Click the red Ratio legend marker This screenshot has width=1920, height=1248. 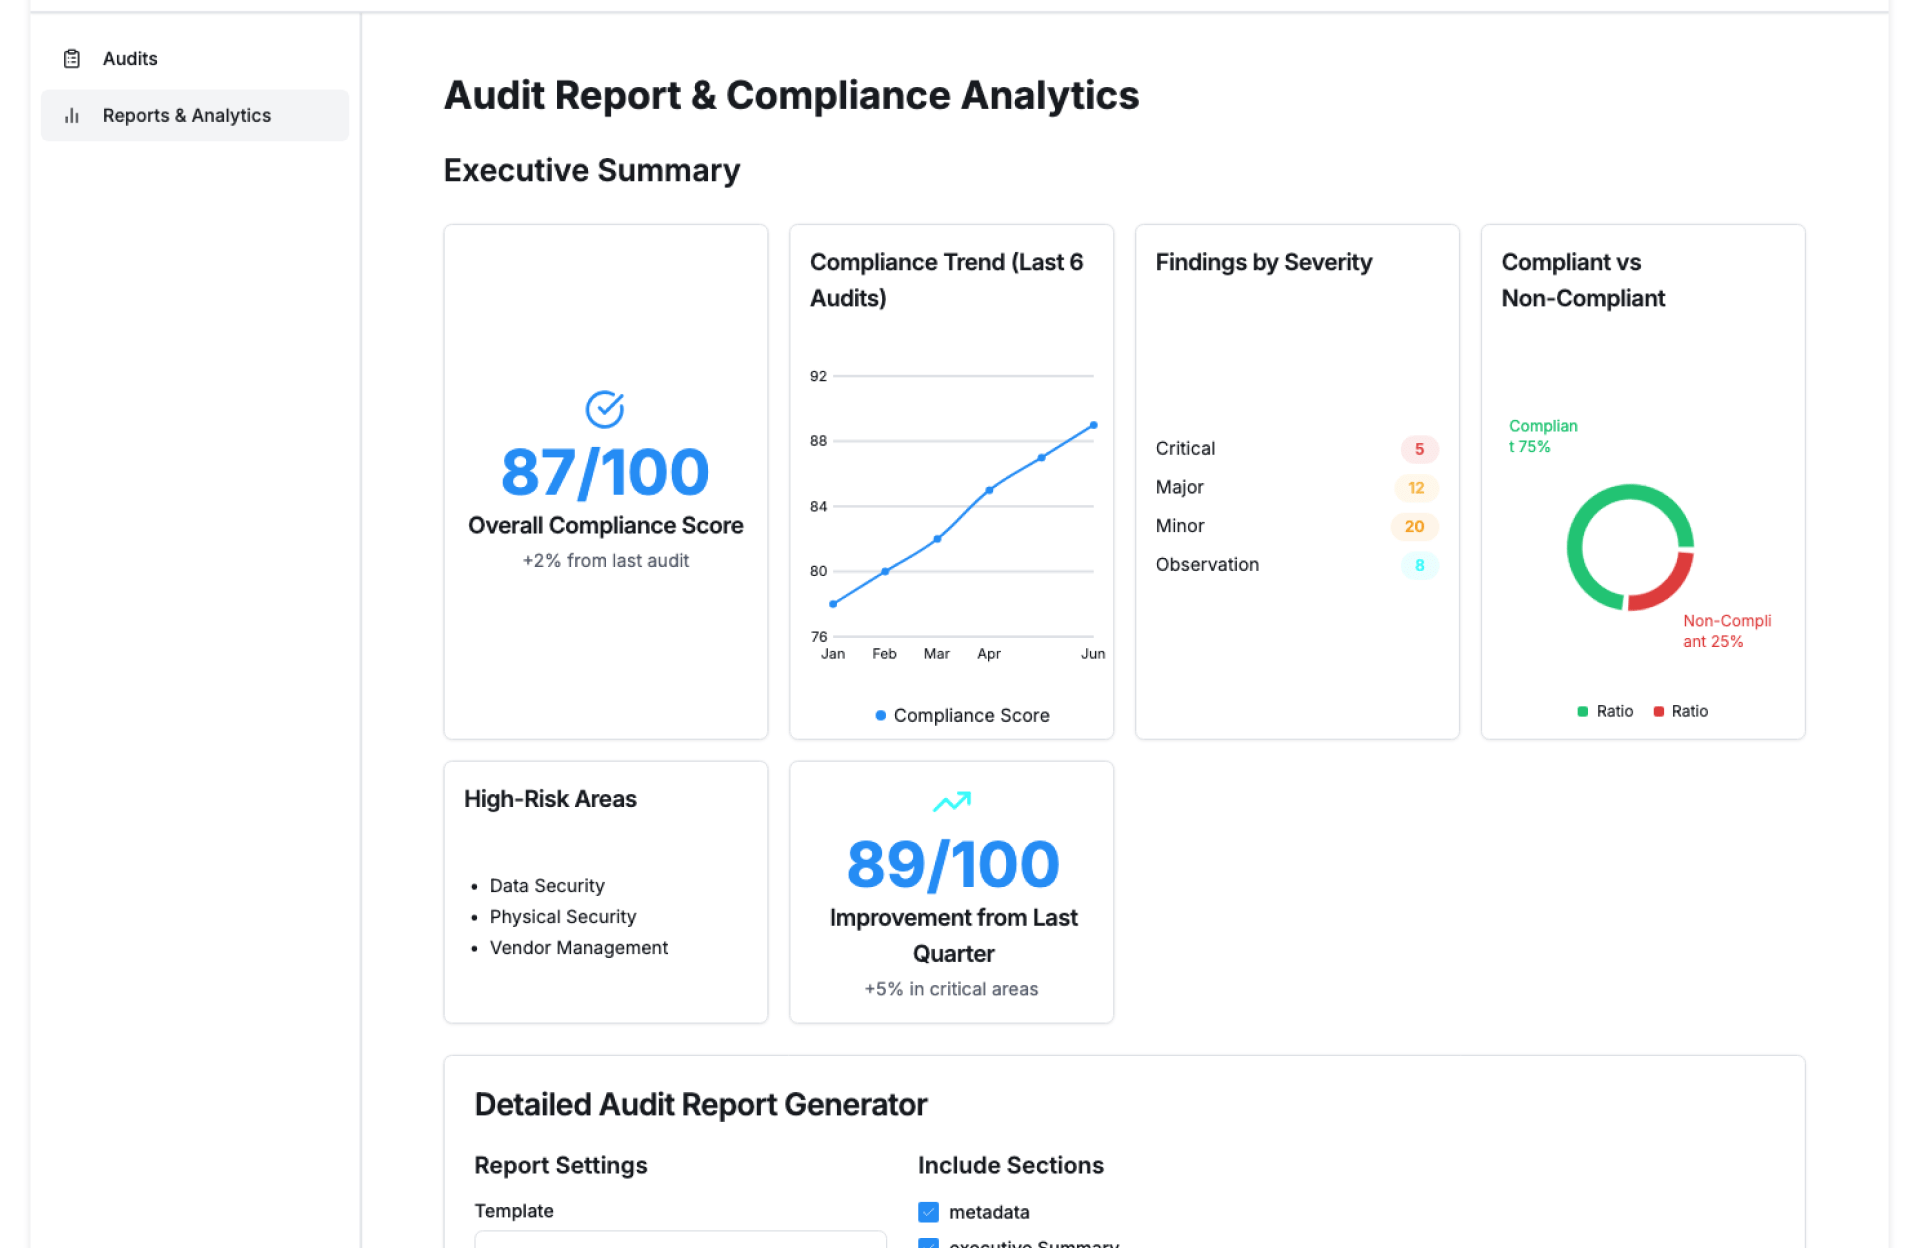1658,711
